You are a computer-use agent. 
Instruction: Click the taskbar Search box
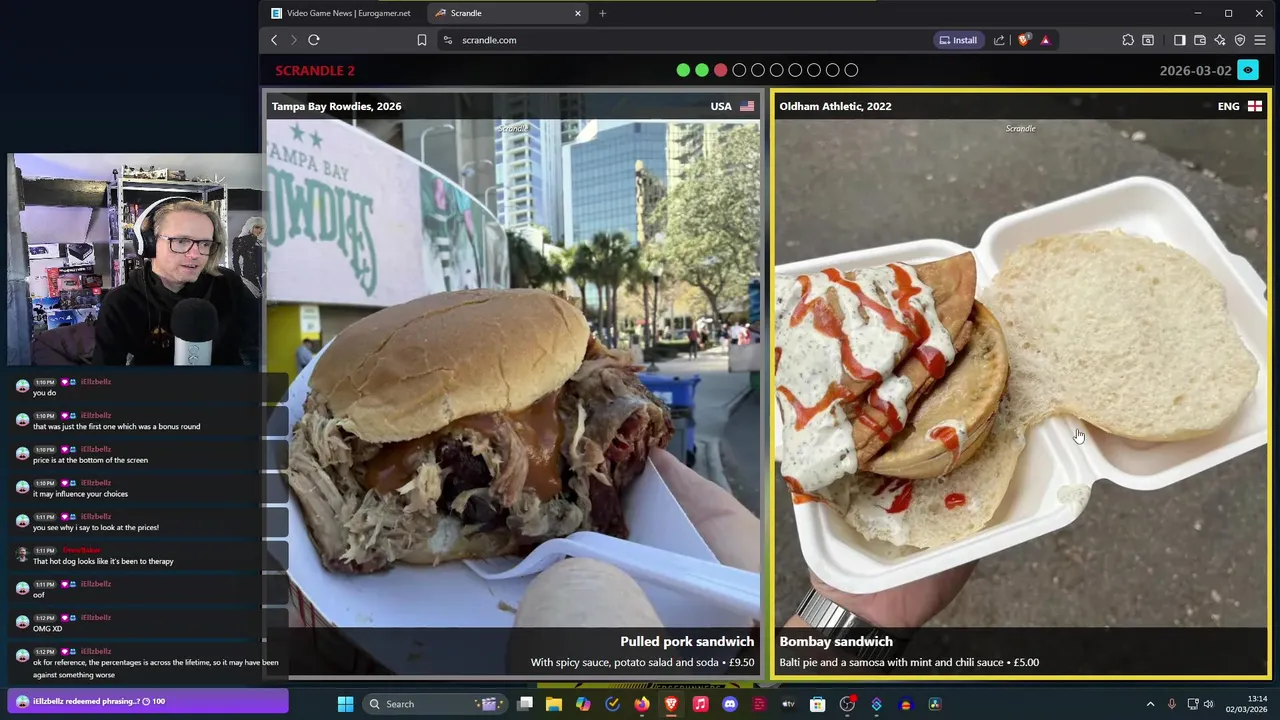click(433, 704)
